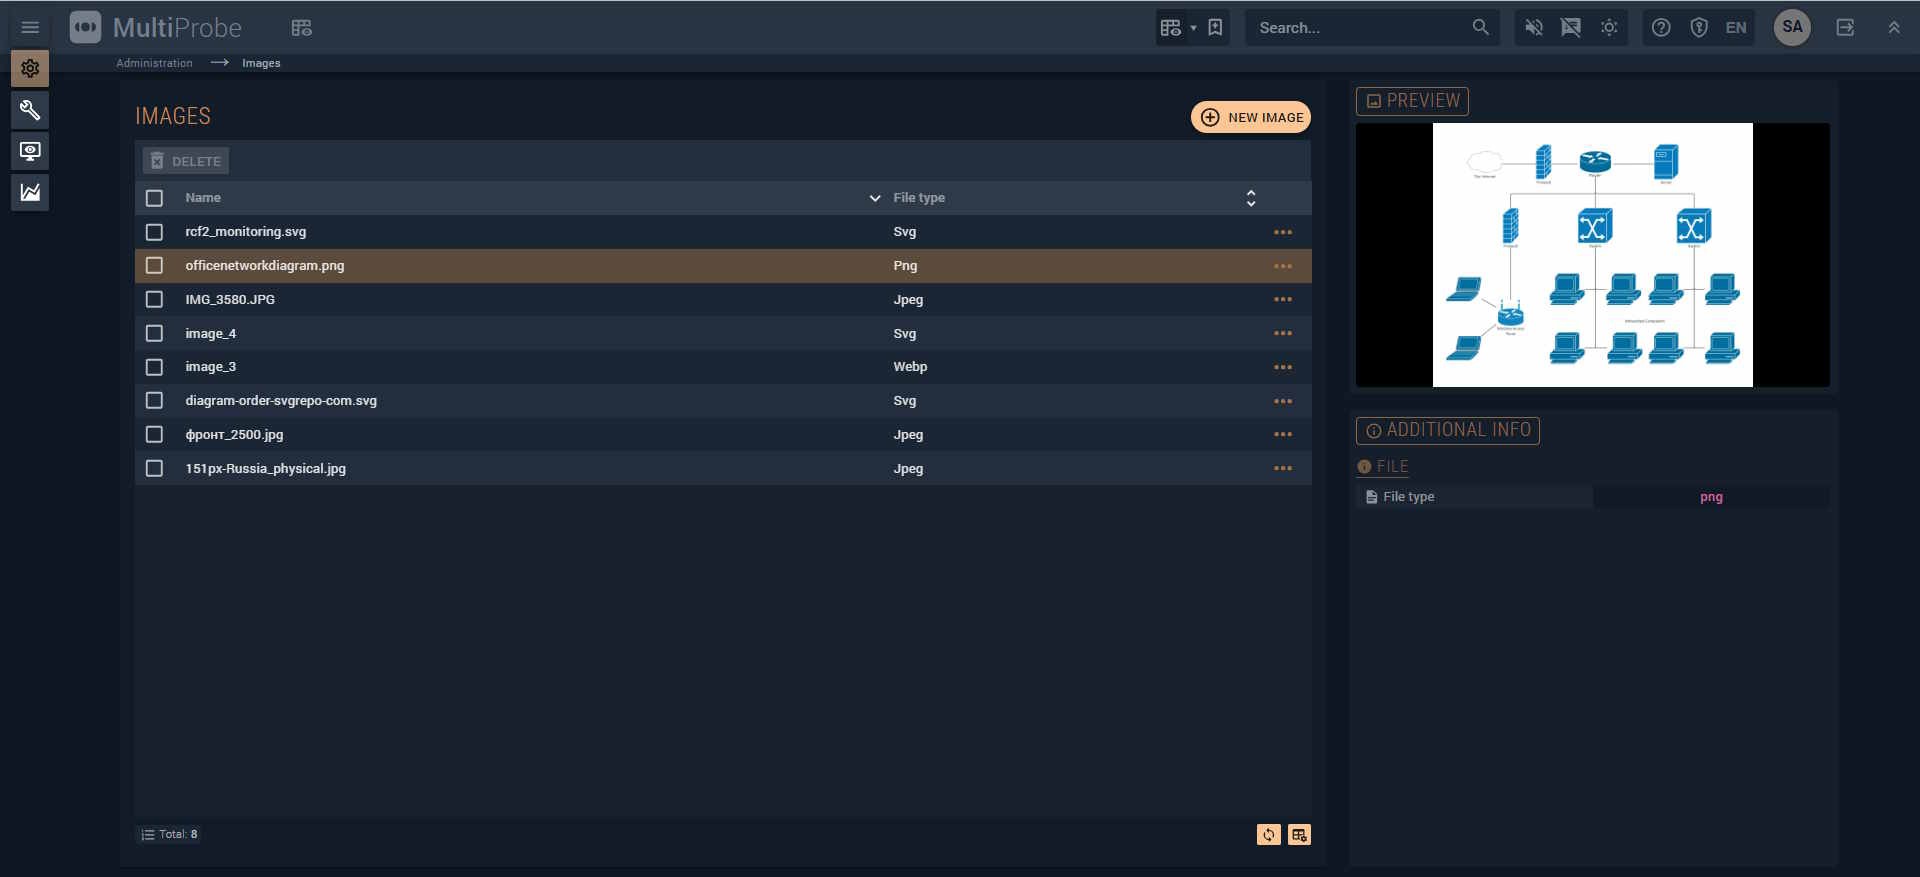Check the select-all checkbox in header
This screenshot has width=1920, height=877.
tap(154, 198)
